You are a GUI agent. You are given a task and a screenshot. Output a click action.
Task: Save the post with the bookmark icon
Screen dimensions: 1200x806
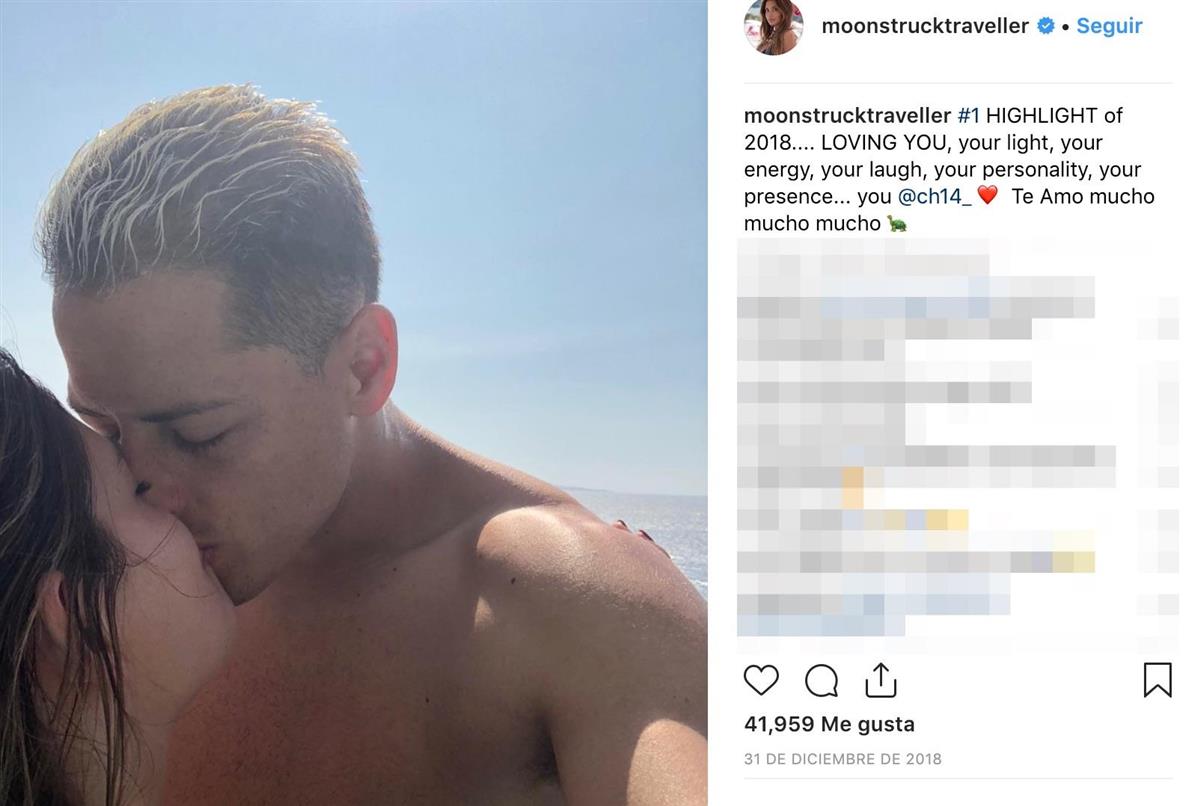coord(1157,680)
